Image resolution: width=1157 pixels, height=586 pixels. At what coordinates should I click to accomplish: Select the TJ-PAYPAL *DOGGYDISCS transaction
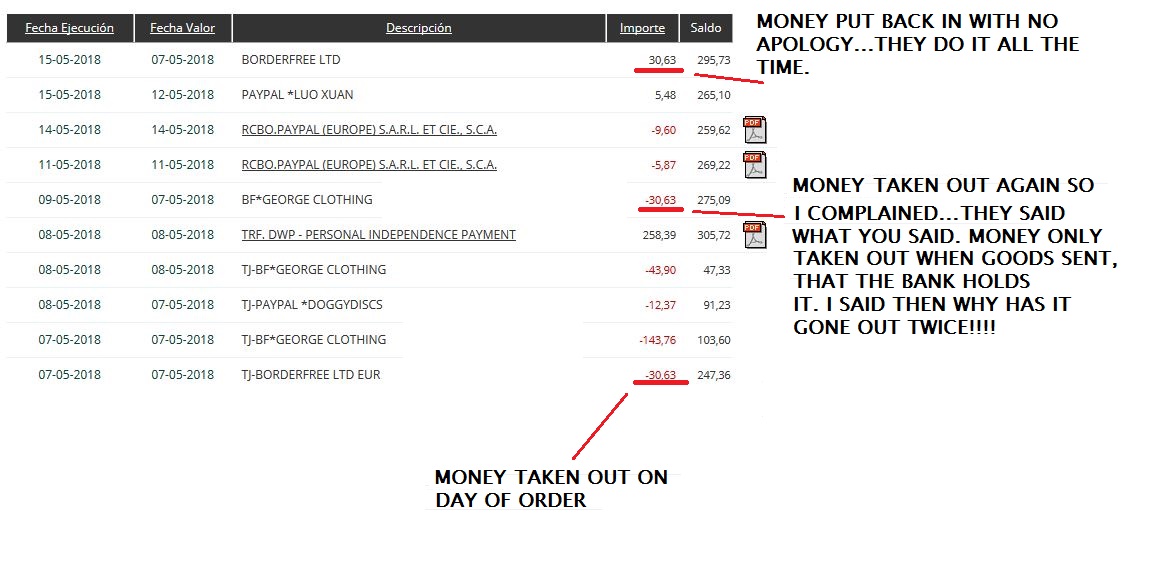(x=312, y=305)
